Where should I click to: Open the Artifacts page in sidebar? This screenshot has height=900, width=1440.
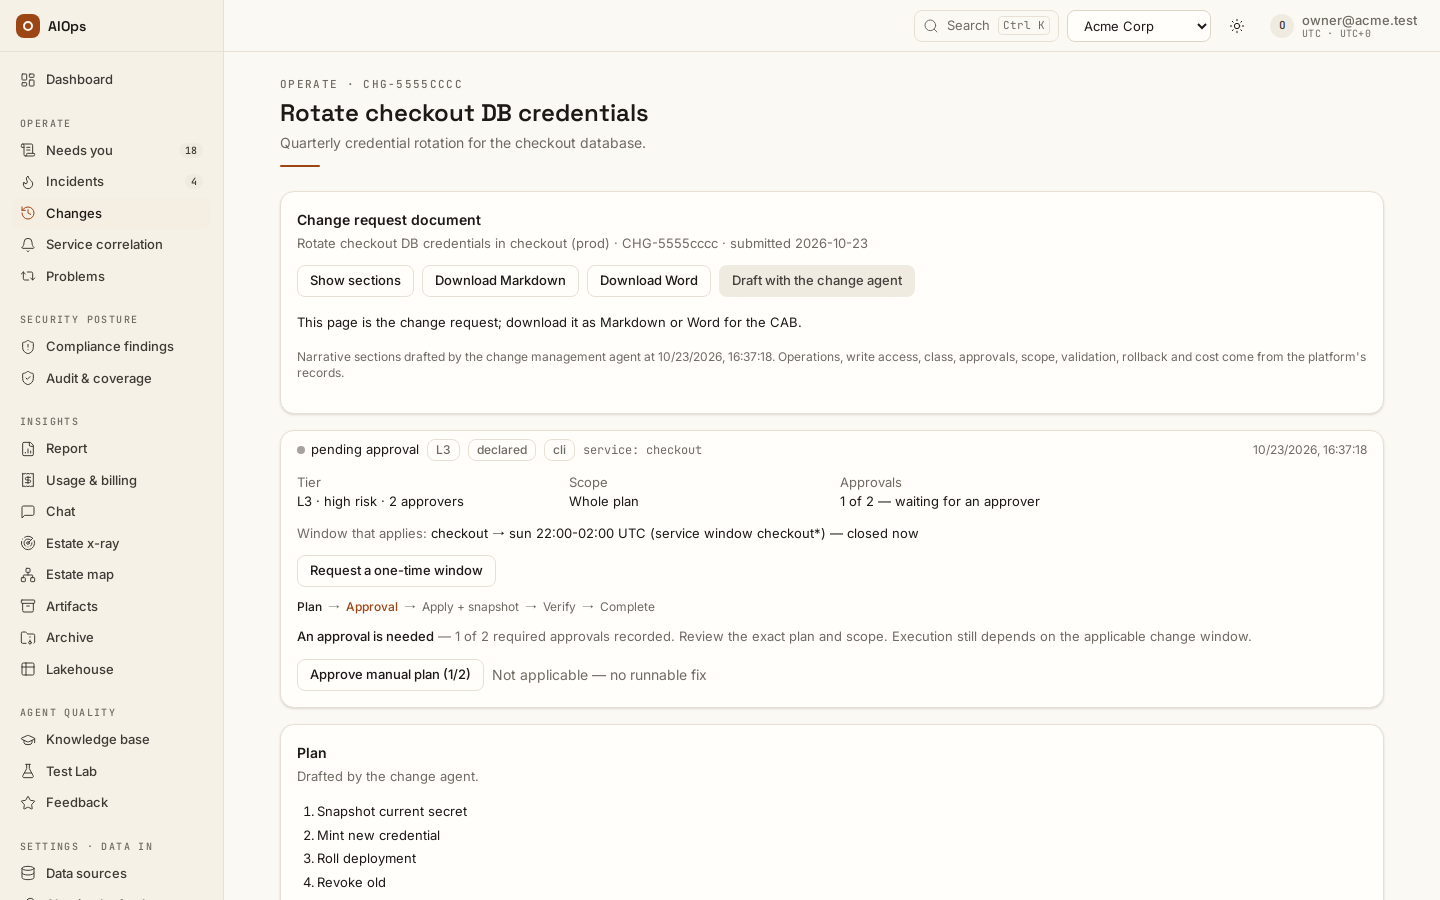(x=112, y=607)
